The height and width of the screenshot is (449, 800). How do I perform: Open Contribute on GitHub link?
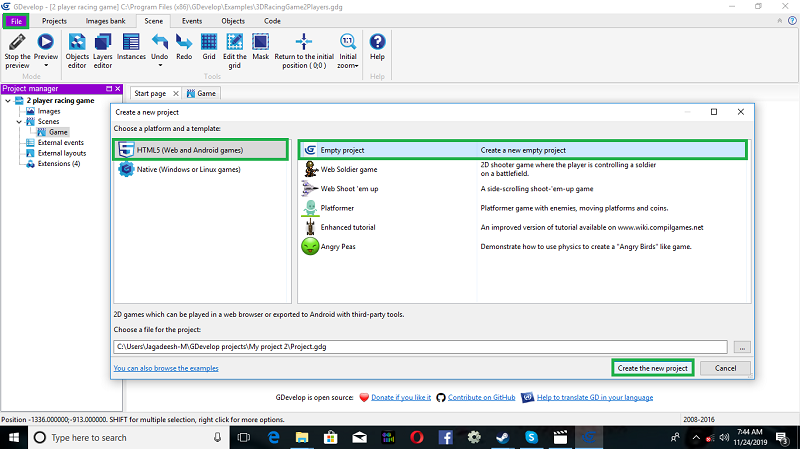pyautogui.click(x=481, y=397)
